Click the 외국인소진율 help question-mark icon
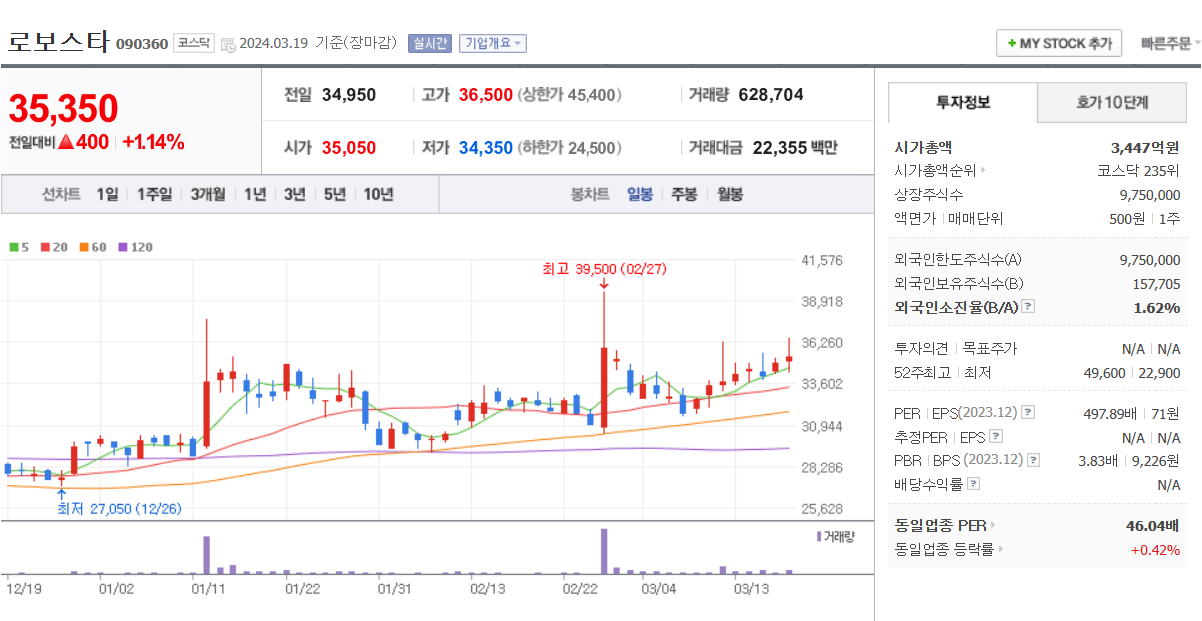The width and height of the screenshot is (1202, 621). [x=1028, y=307]
